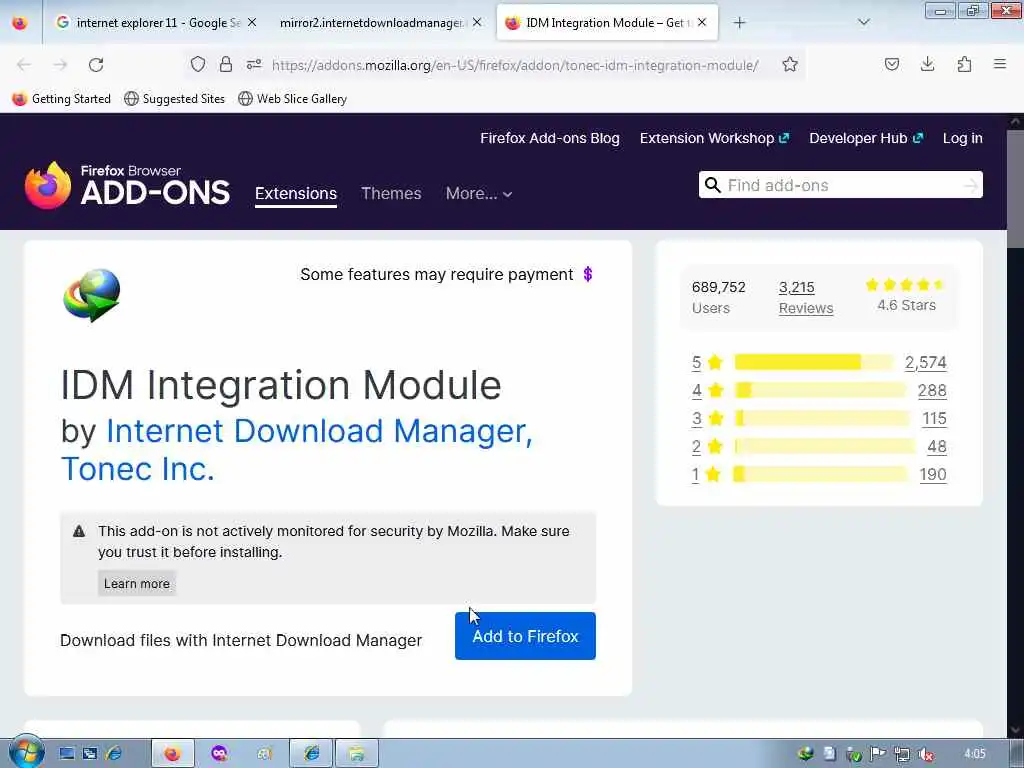Open the Extensions toolbar button
The image size is (1024, 768).
pyautogui.click(x=964, y=64)
